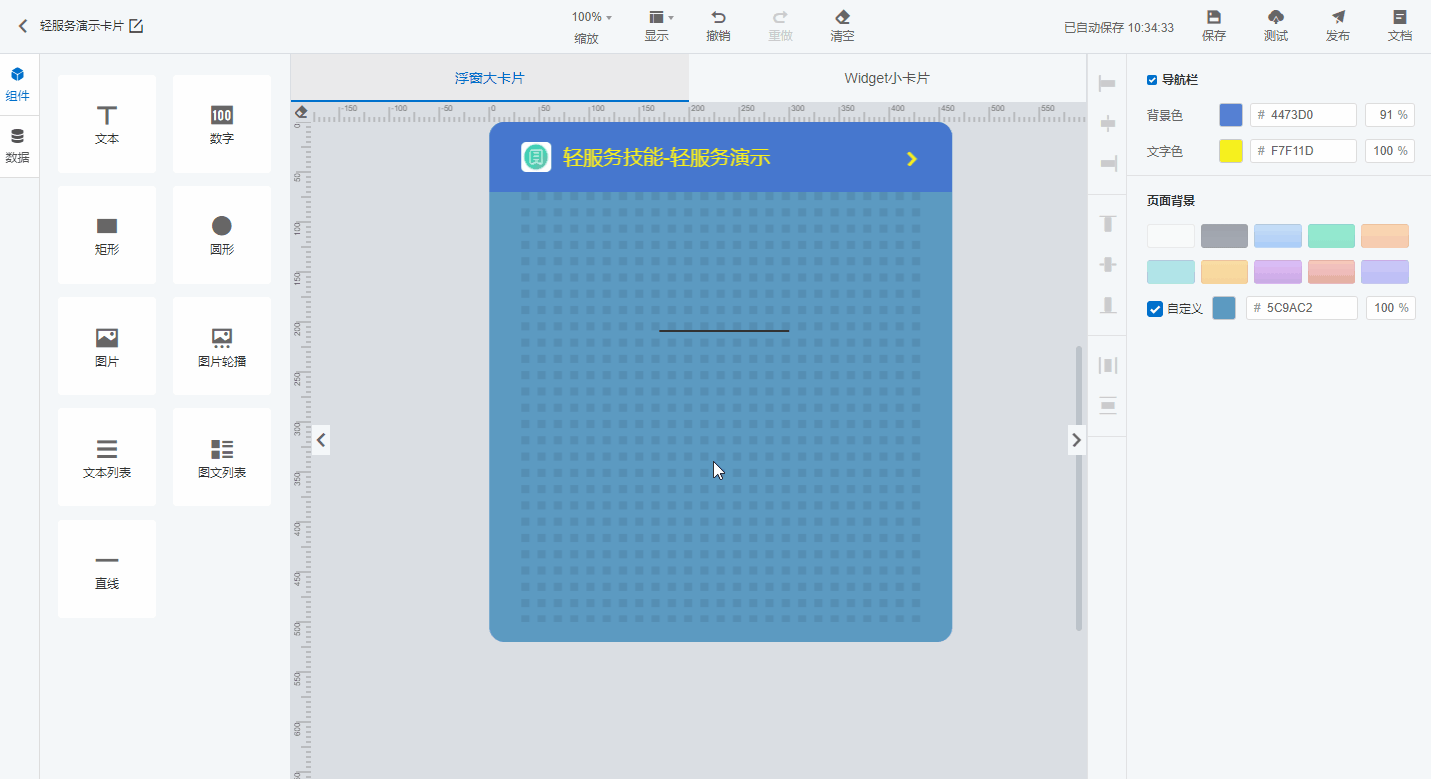Choose the orange page background preset
This screenshot has width=1431, height=779.
[x=1385, y=236]
